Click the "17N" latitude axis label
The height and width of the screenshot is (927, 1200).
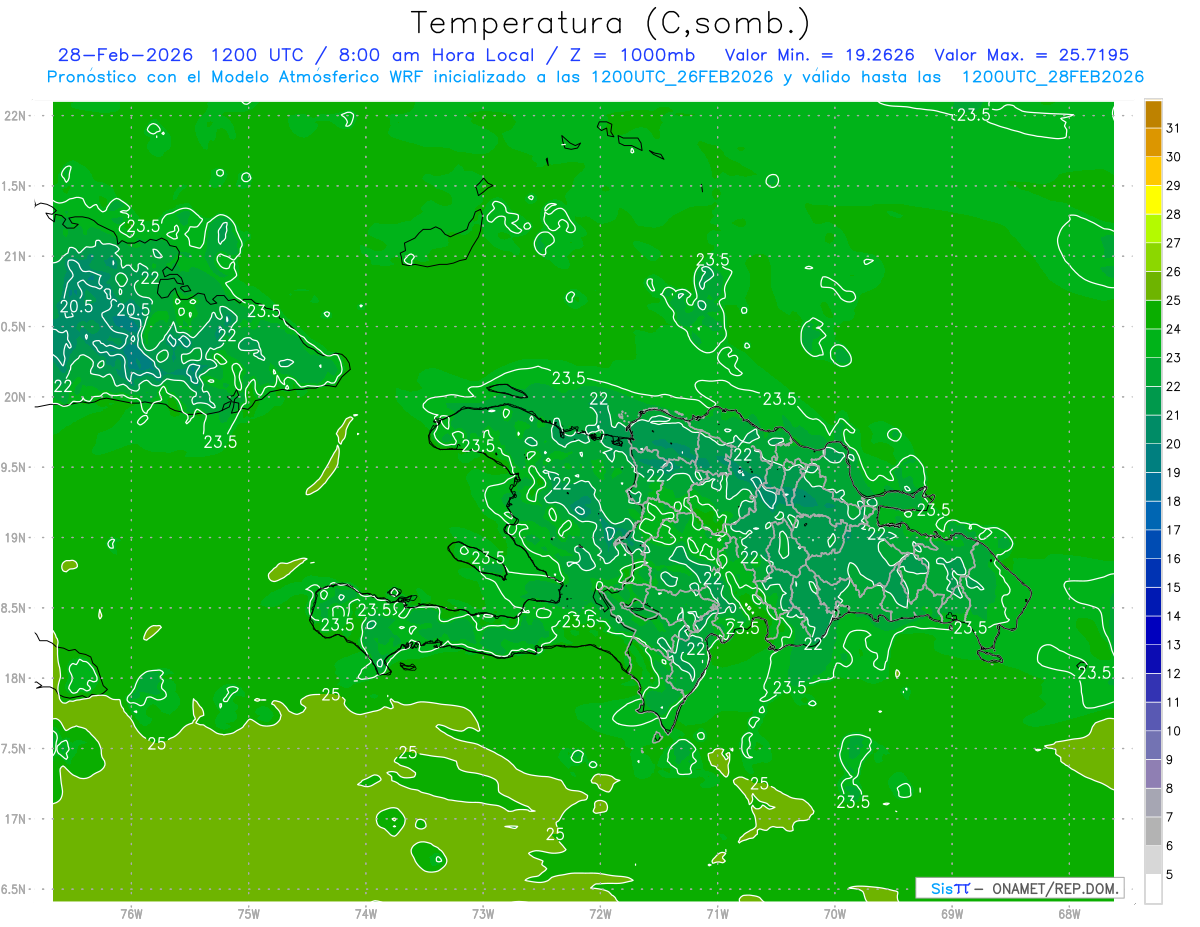point(16,819)
